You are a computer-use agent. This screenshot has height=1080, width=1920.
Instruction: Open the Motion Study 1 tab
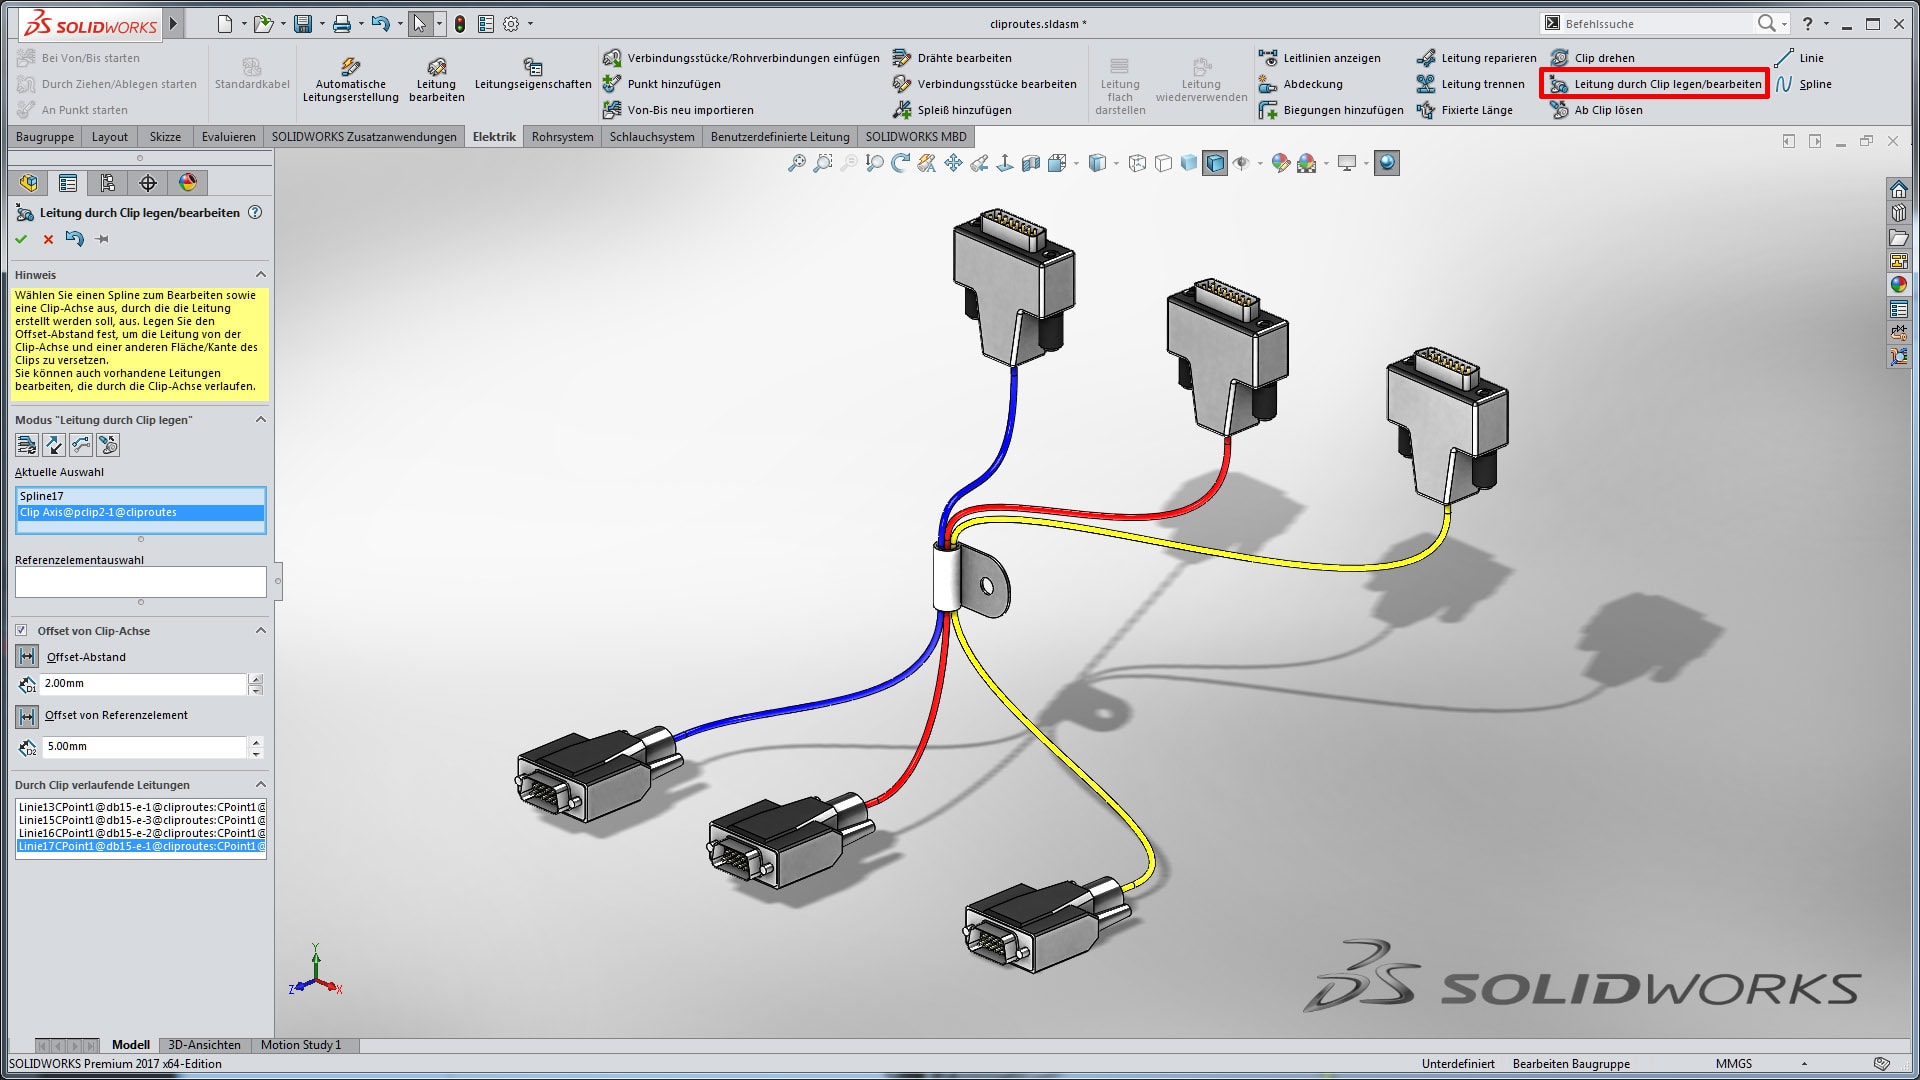[301, 1044]
